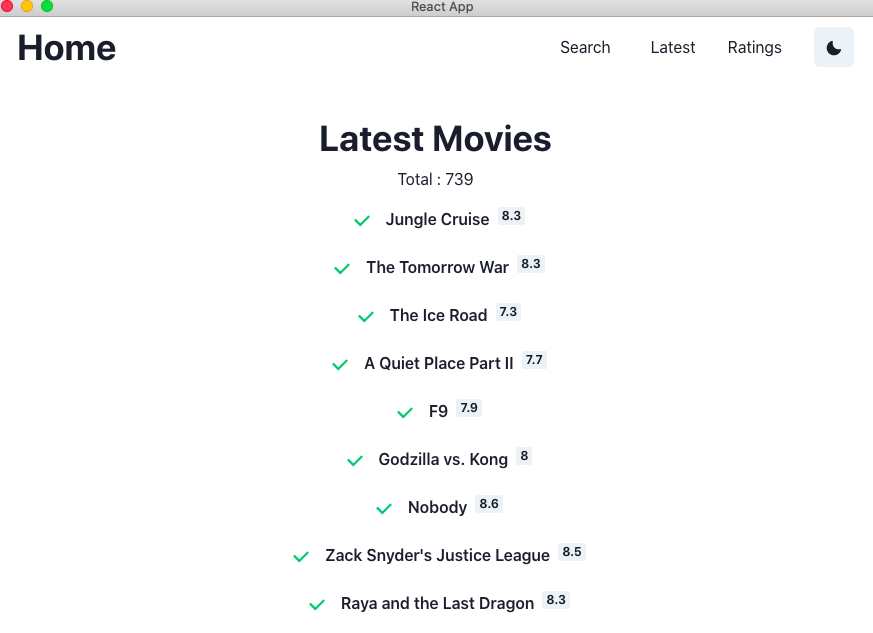Select the Jungle Cruise movie title
The height and width of the screenshot is (633, 873).
(x=437, y=219)
